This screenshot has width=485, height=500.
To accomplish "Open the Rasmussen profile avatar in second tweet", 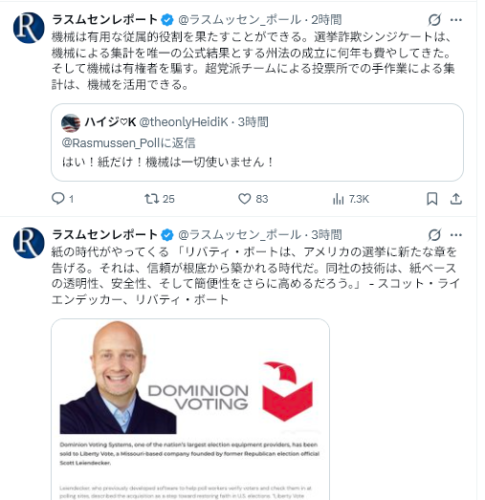I will tap(29, 243).
